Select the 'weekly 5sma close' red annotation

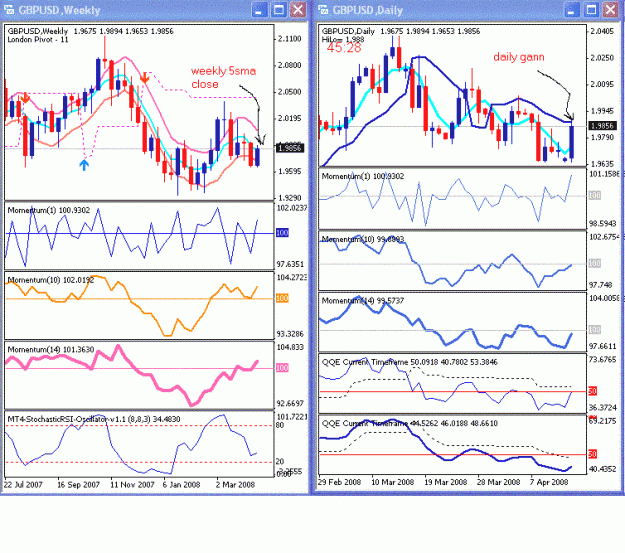(223, 78)
